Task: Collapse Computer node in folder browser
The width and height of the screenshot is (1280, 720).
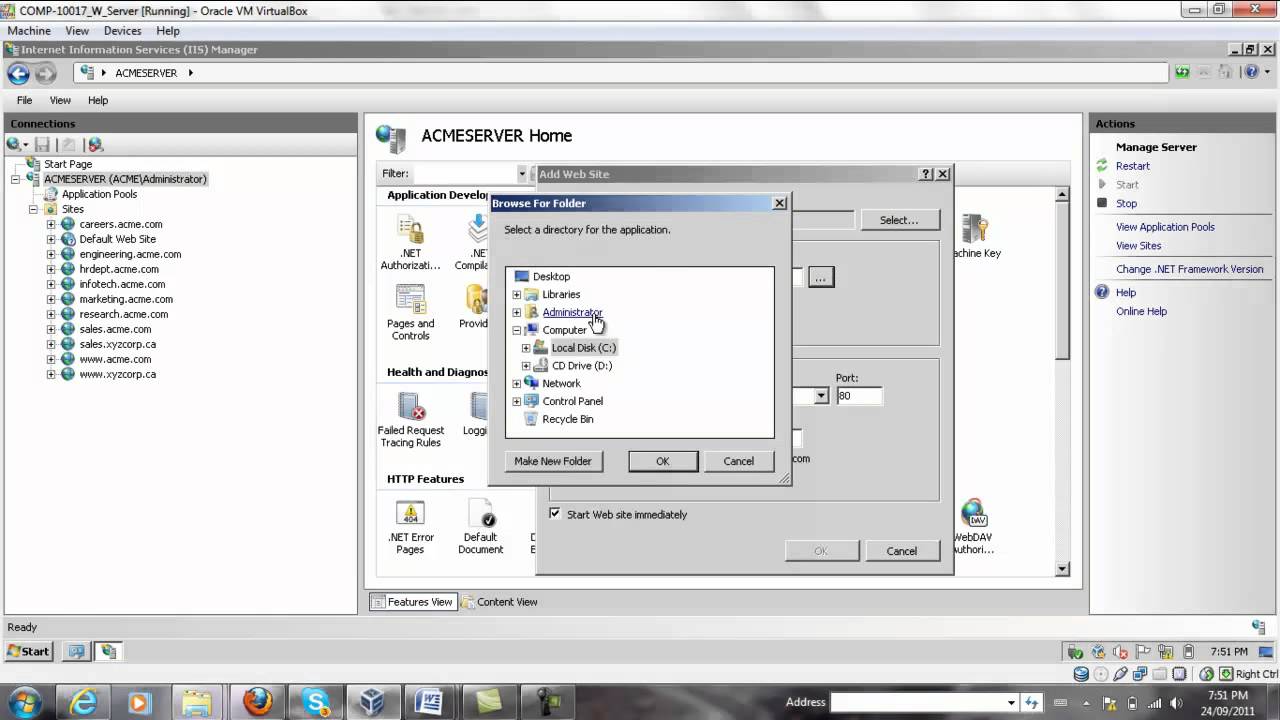Action: pyautogui.click(x=517, y=330)
